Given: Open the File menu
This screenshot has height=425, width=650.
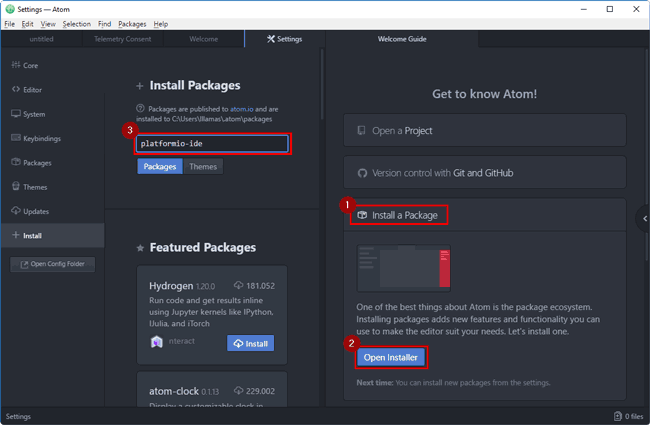Looking at the screenshot, I should (10, 24).
